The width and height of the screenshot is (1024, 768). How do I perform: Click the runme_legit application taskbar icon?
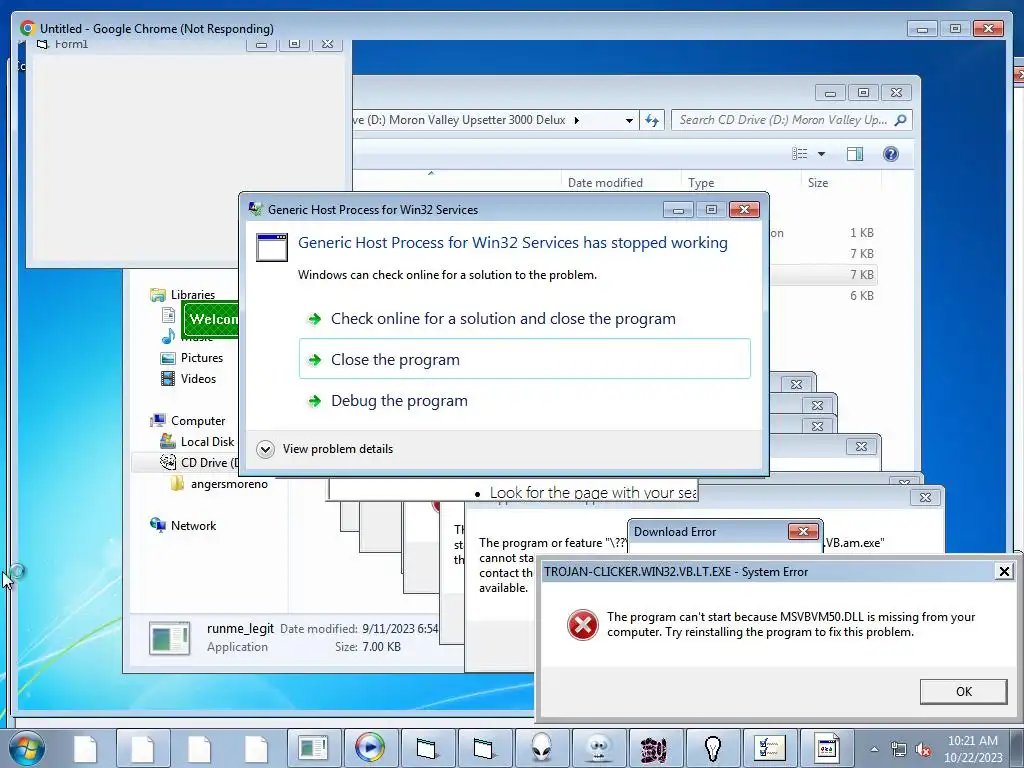click(313, 748)
